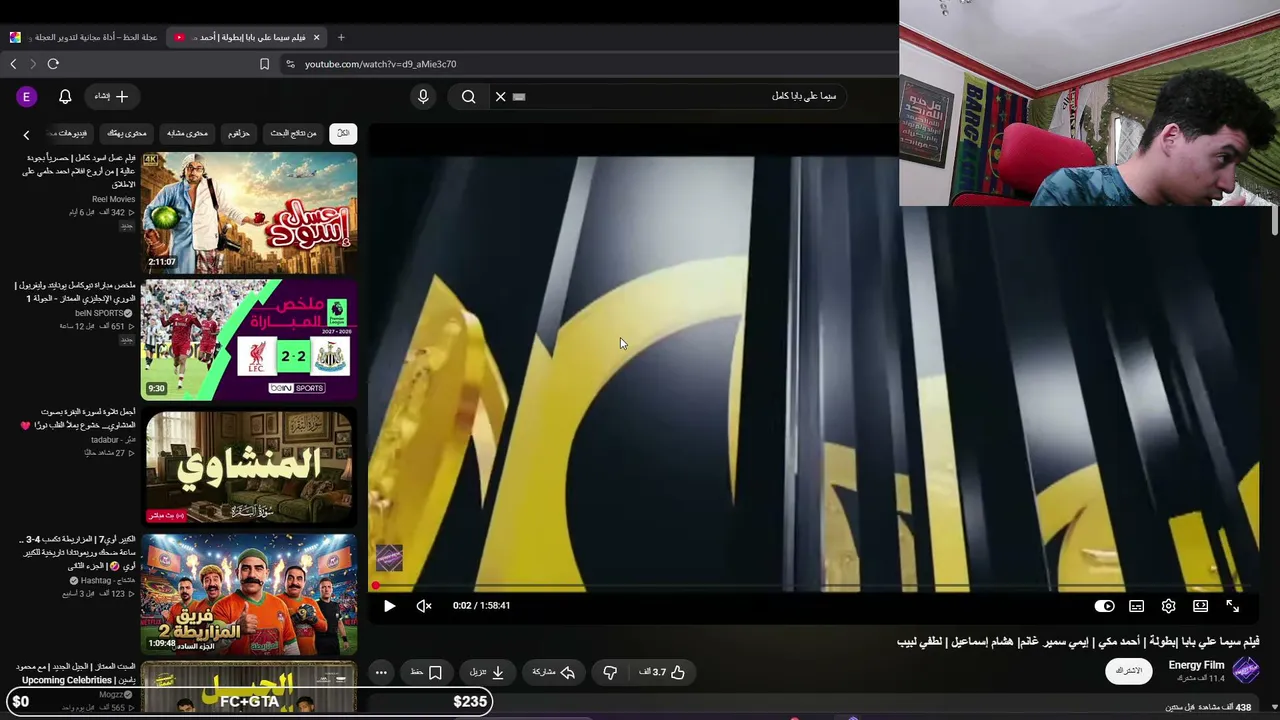This screenshot has width=1280, height=720.
Task: Click the youtube.com address bar URL
Action: (x=381, y=64)
